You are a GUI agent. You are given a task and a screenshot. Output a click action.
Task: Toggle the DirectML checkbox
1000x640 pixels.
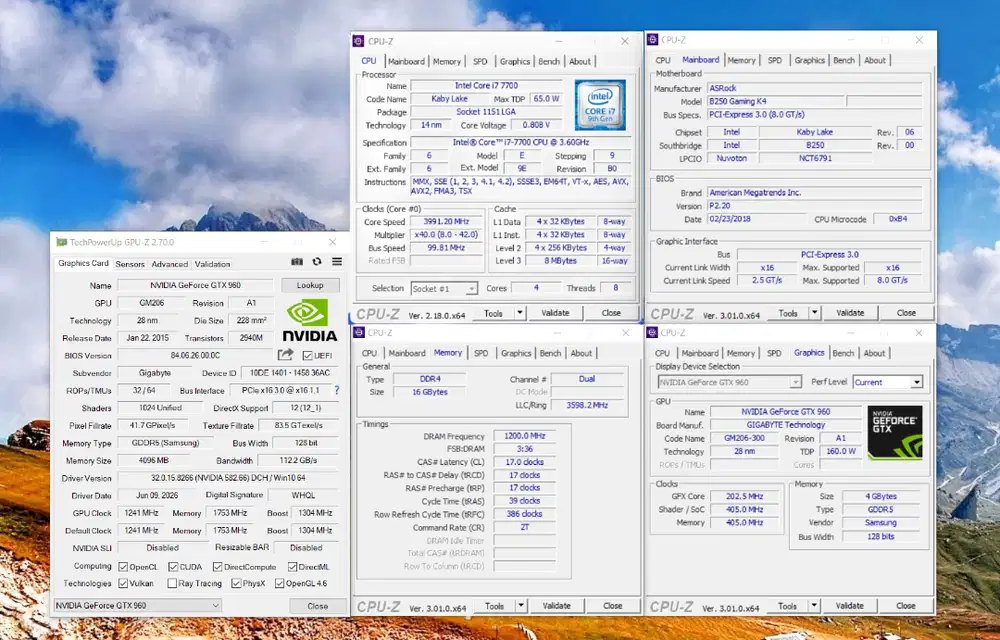pos(292,567)
